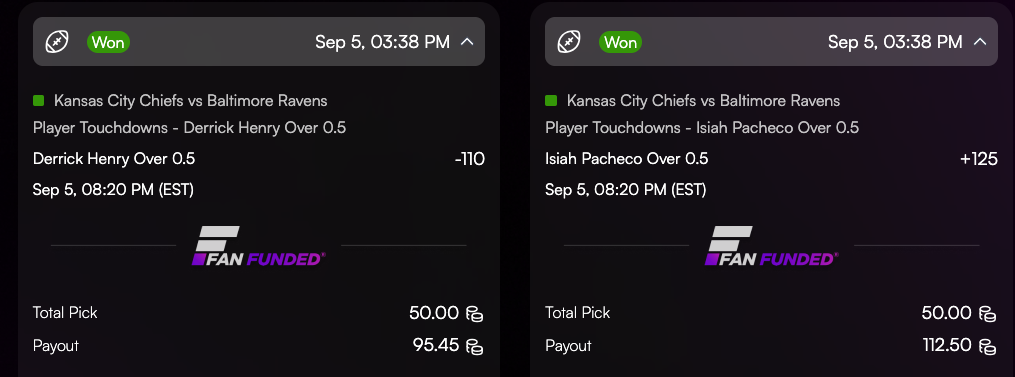
Task: Click the Fan Funded logo in Derrick Henry card
Action: 258,246
